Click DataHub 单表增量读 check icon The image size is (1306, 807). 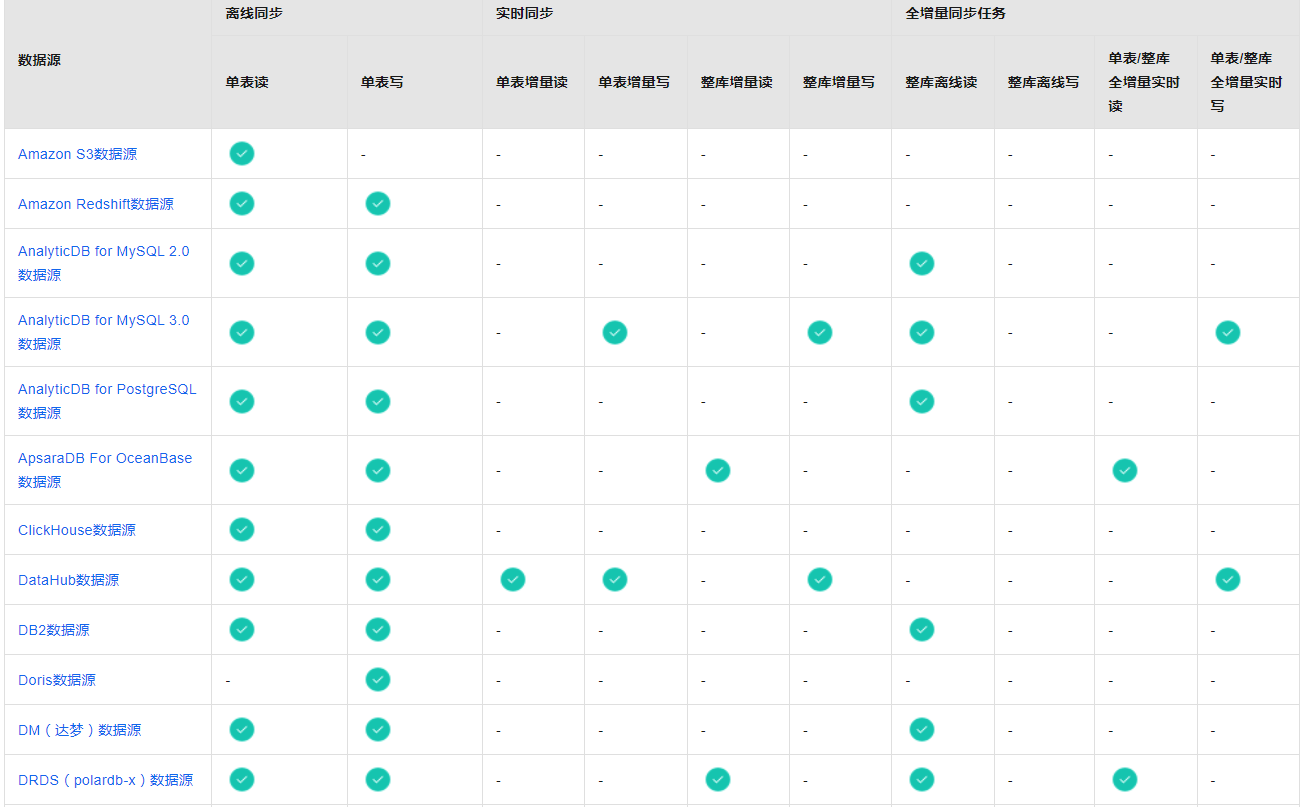point(513,580)
